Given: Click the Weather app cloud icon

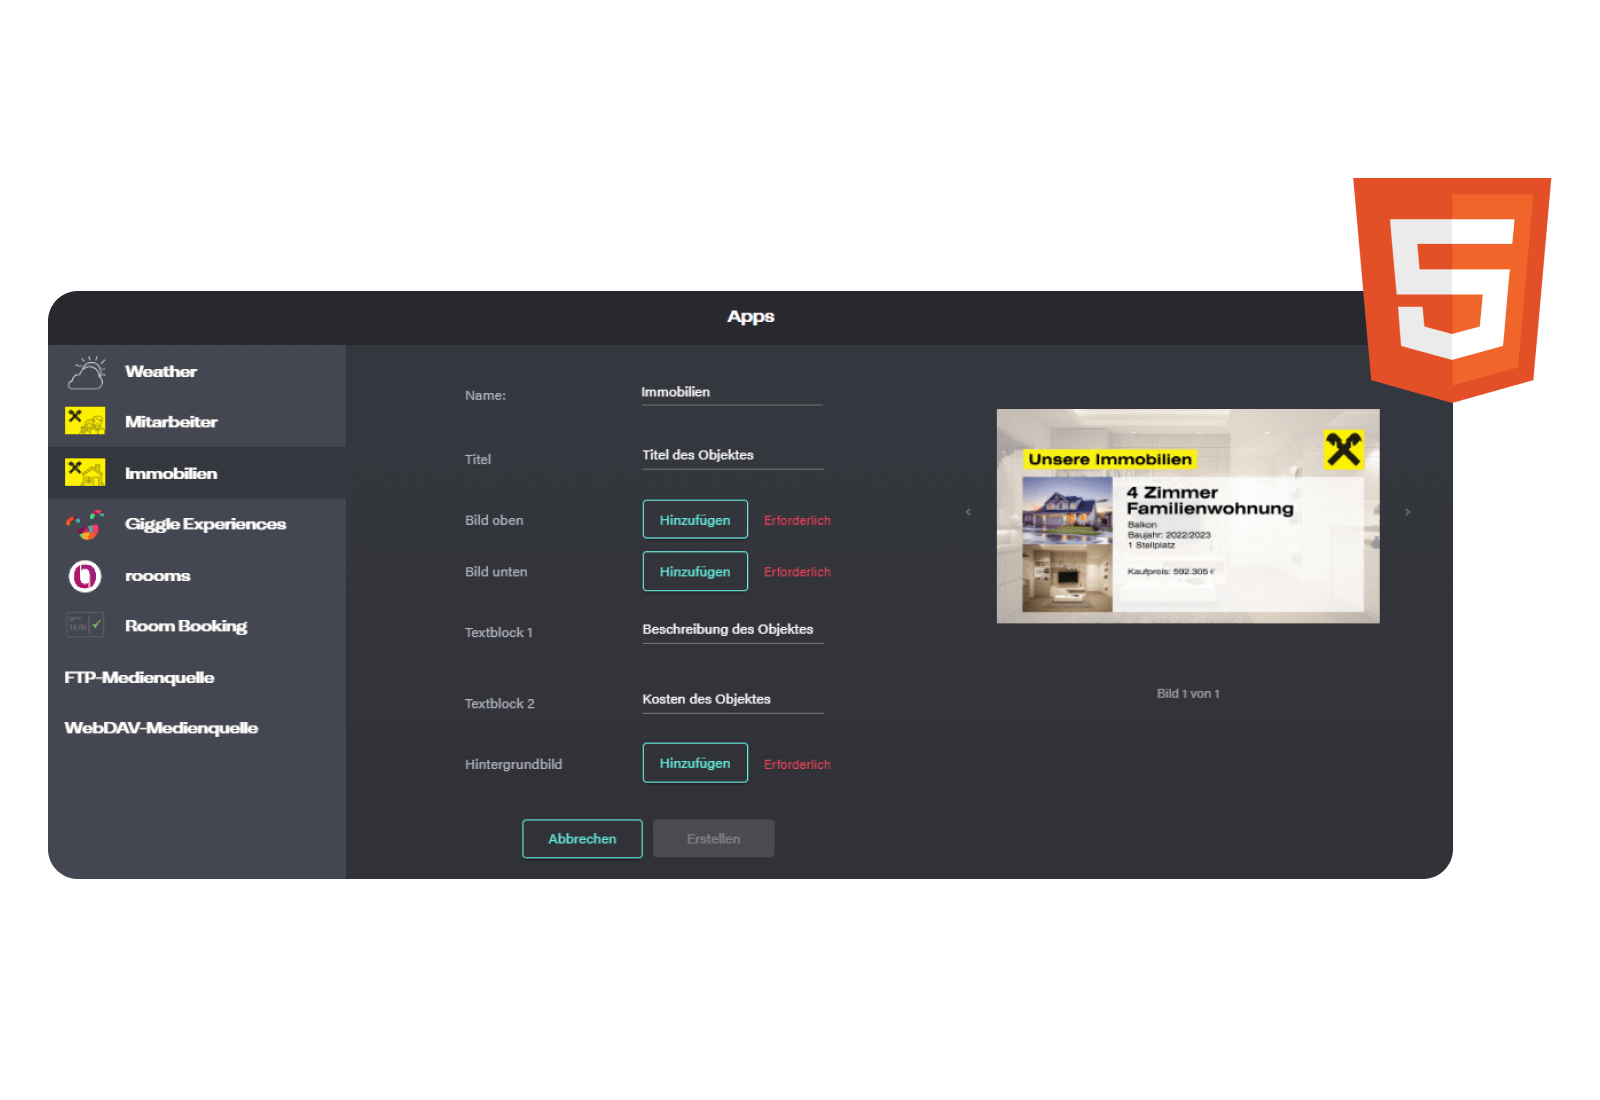Looking at the screenshot, I should click(86, 372).
